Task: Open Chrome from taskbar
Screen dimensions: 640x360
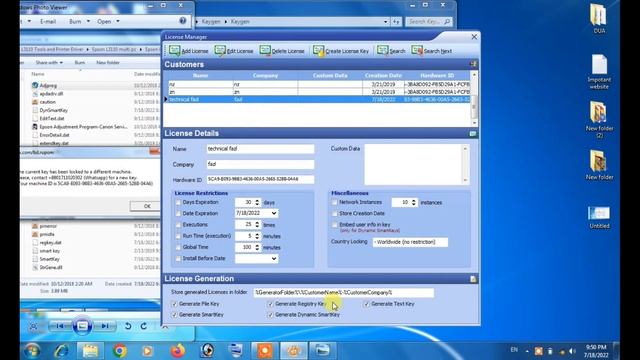Action: click(x=119, y=351)
